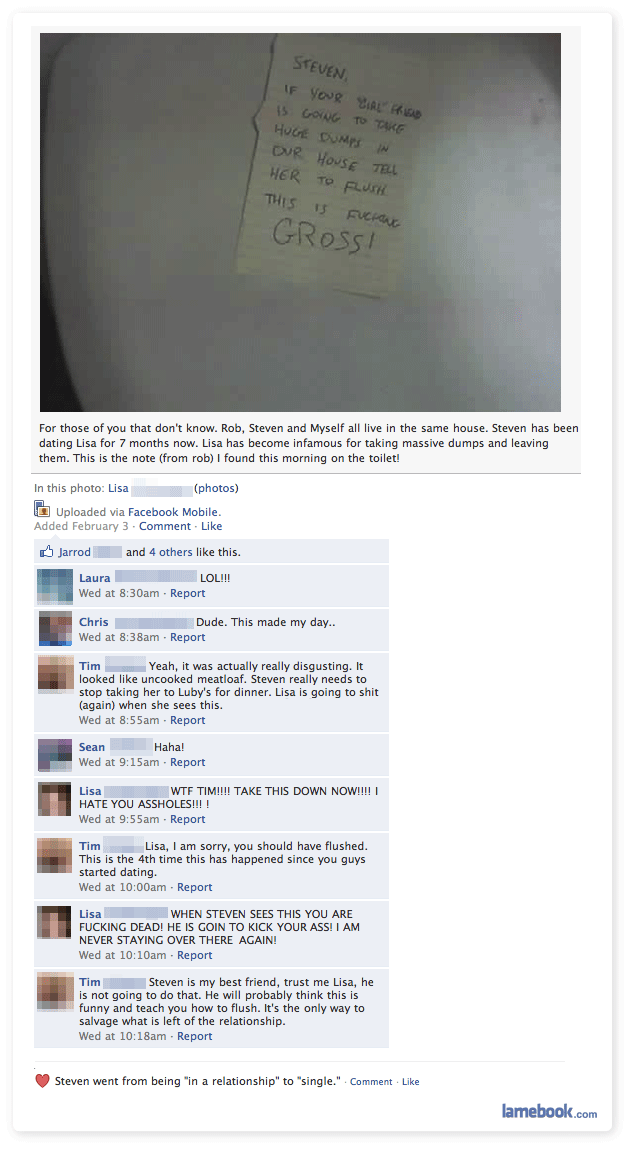
Task: Click Like next to Added February 3
Action: [212, 527]
